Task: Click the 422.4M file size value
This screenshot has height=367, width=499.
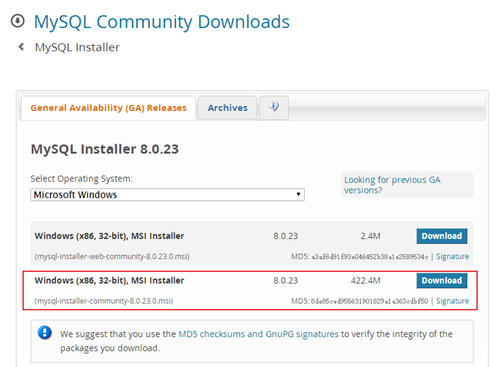Action: [x=365, y=281]
